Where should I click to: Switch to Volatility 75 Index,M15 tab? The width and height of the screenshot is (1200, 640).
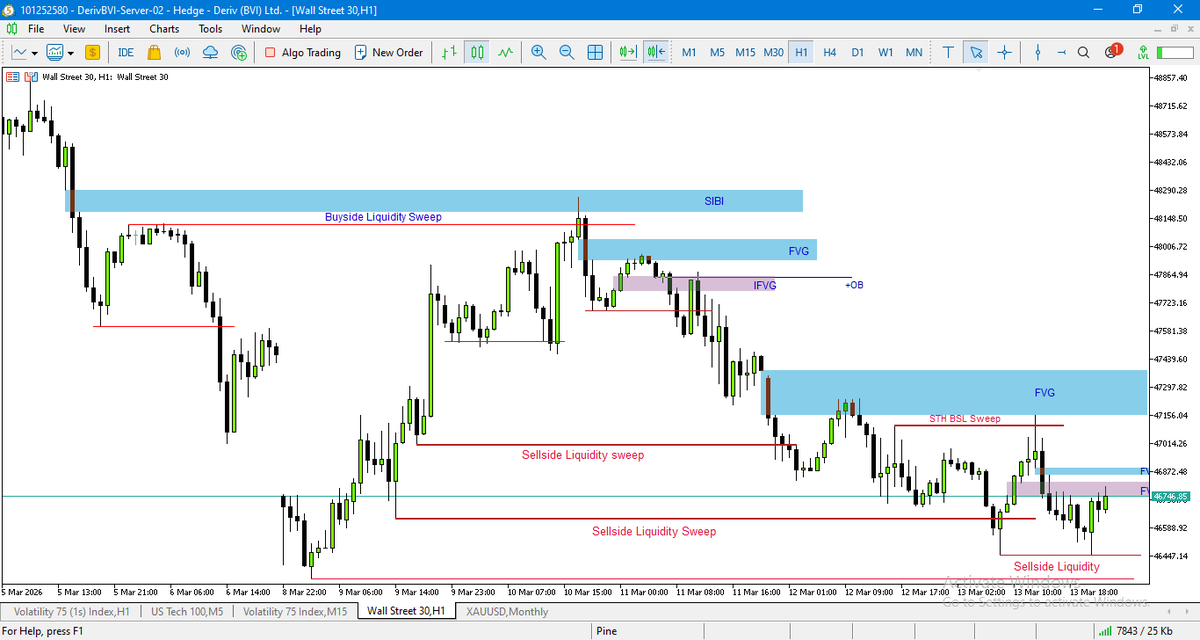[x=295, y=611]
